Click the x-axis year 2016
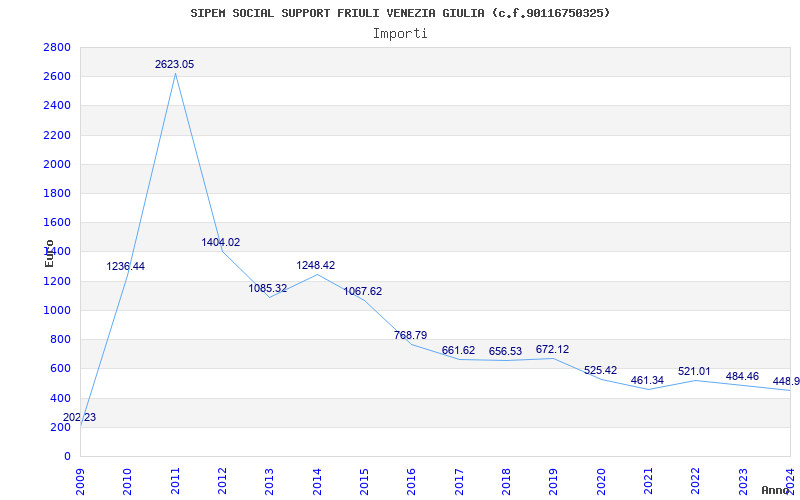This screenshot has width=800, height=500. click(x=412, y=482)
